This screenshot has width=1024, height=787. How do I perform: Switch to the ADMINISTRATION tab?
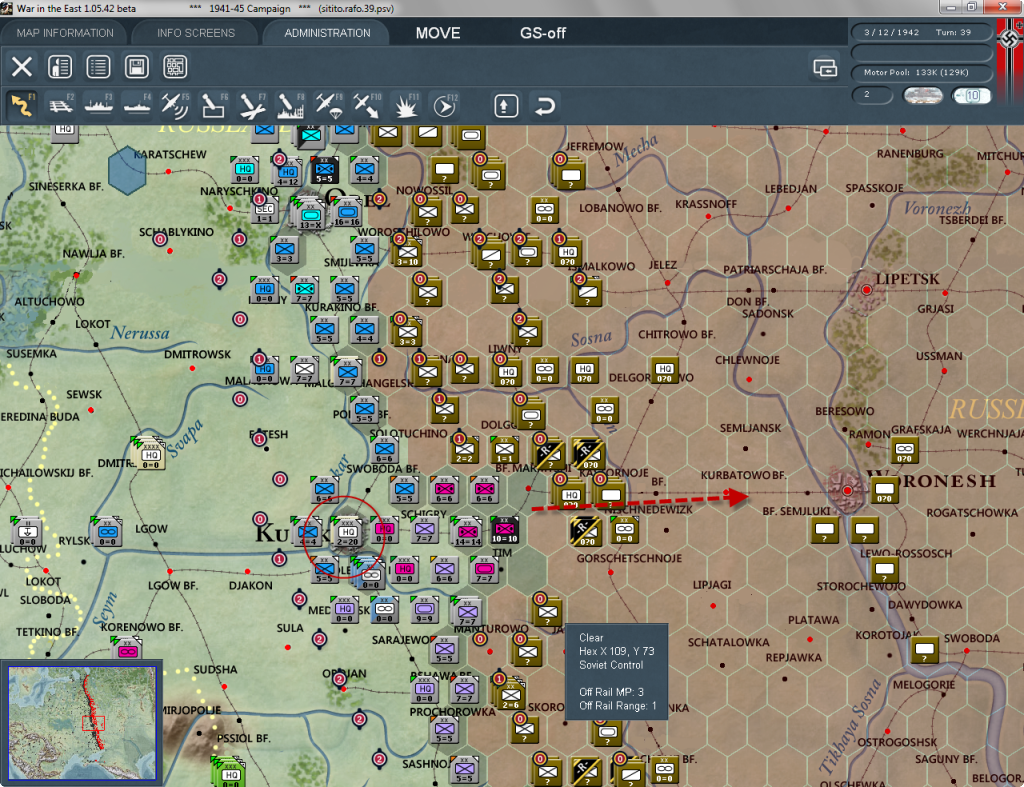(x=327, y=33)
